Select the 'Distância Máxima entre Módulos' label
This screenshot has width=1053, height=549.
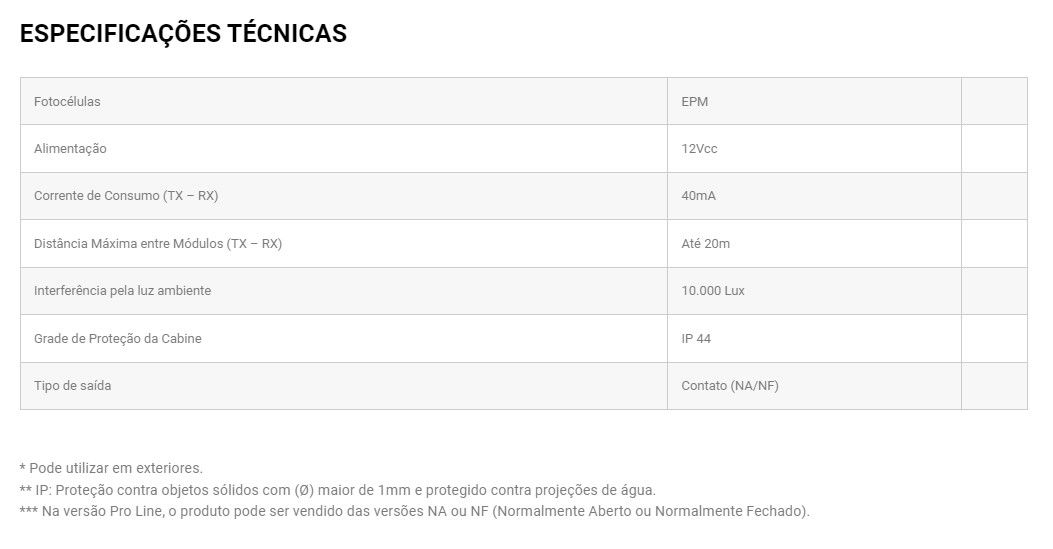158,244
